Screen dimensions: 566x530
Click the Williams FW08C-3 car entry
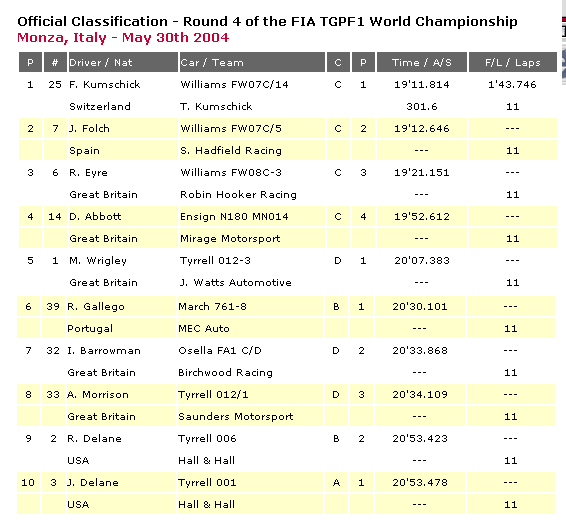pos(231,173)
